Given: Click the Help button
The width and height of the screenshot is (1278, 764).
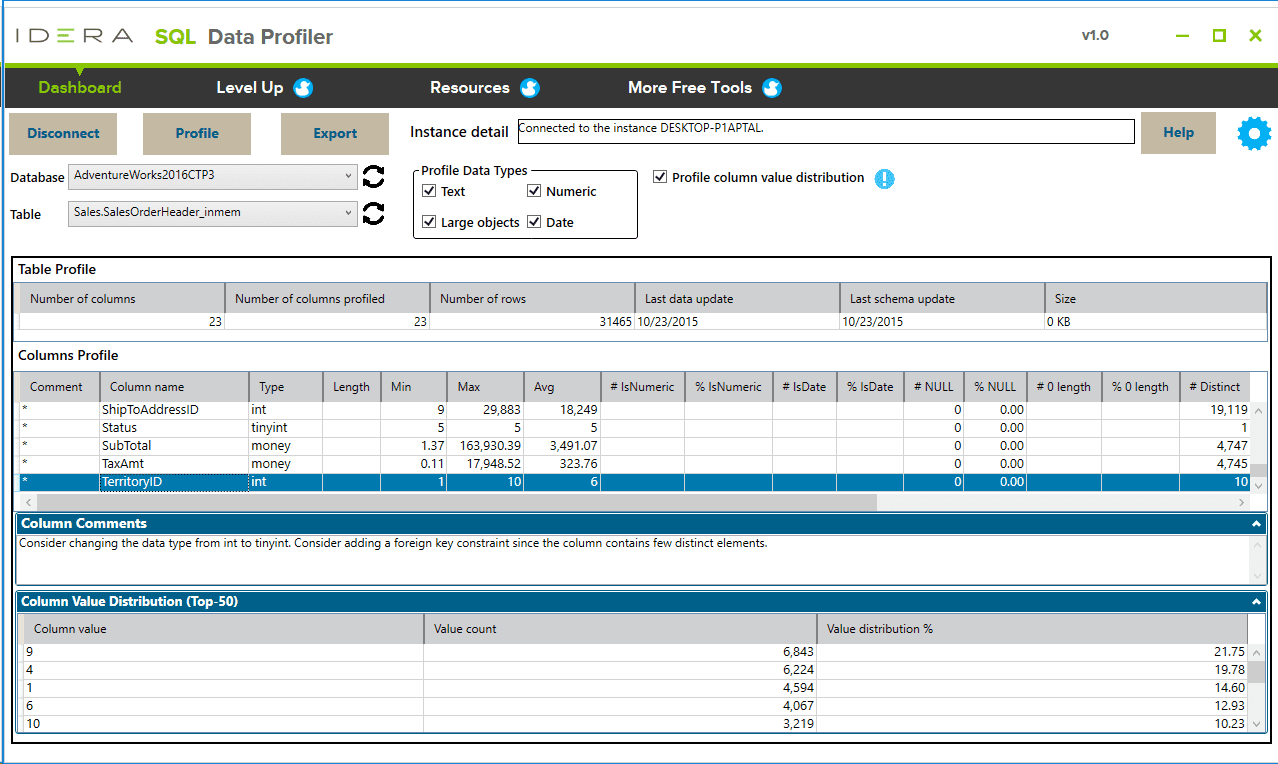Looking at the screenshot, I should (1178, 132).
